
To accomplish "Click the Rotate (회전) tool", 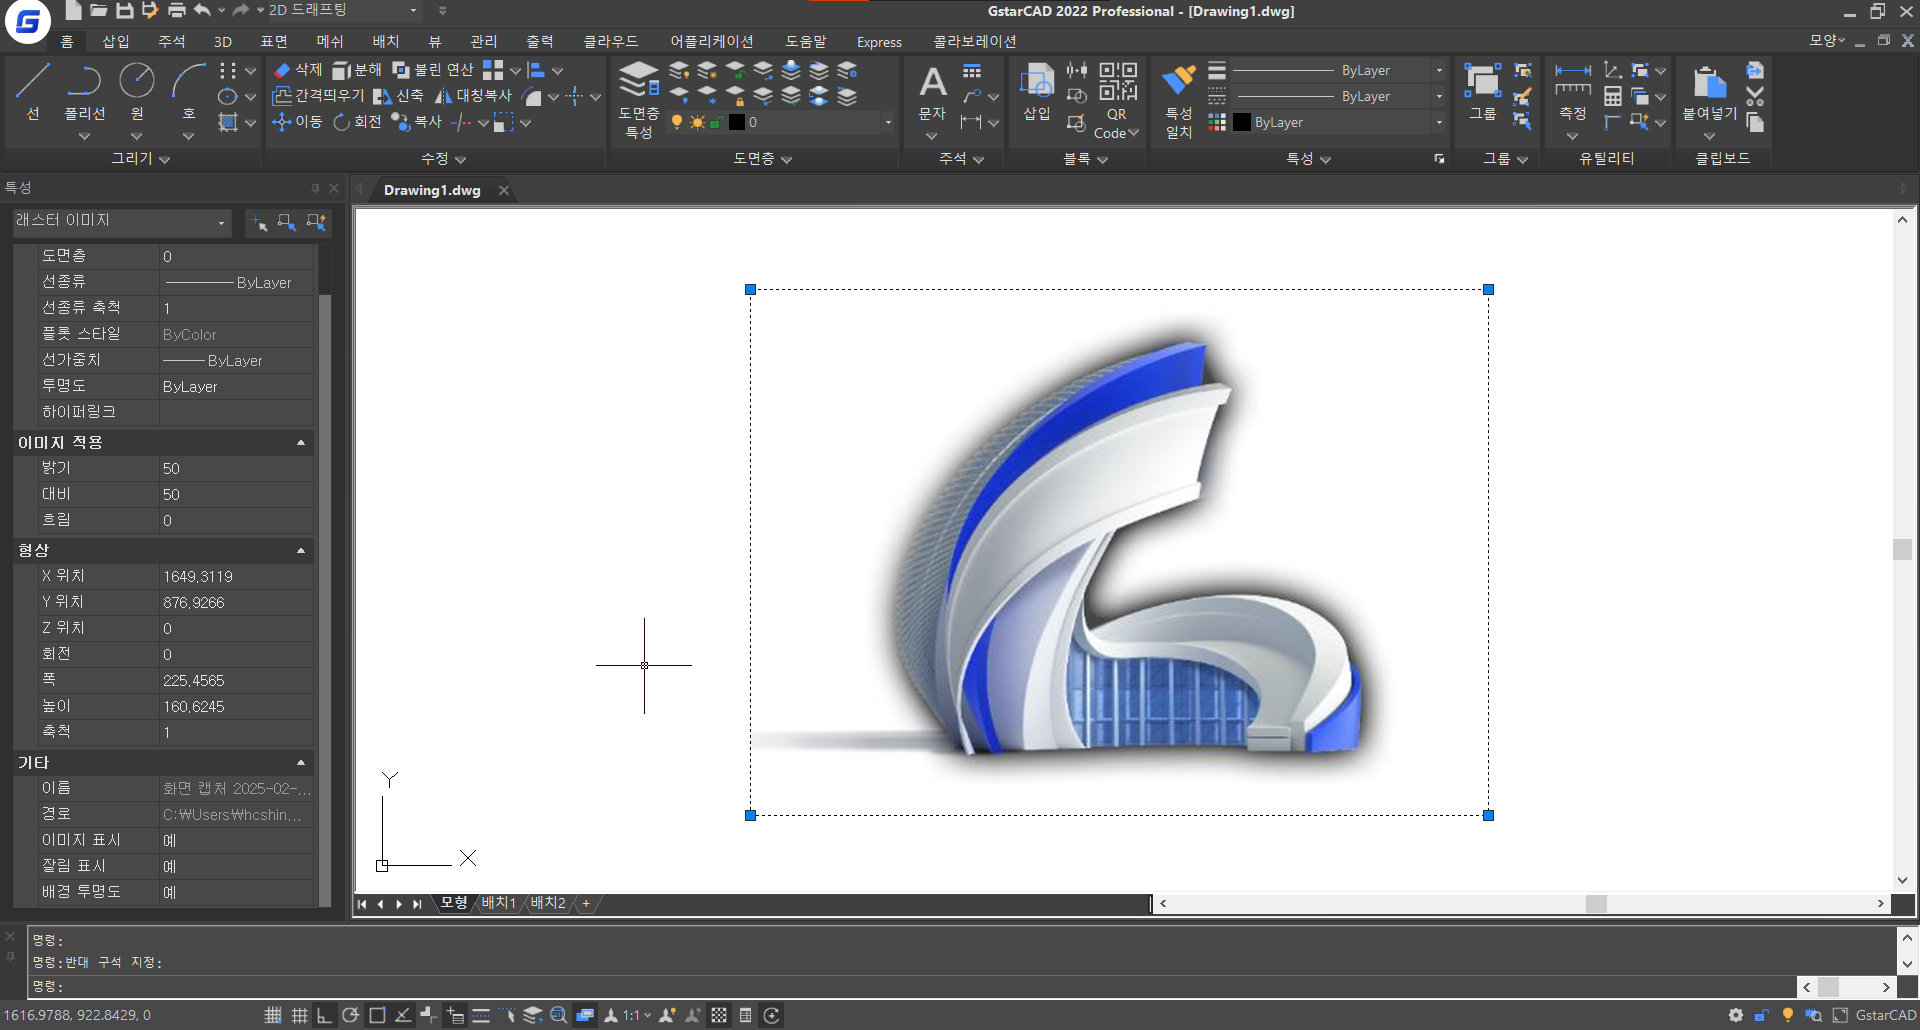I will click(357, 122).
